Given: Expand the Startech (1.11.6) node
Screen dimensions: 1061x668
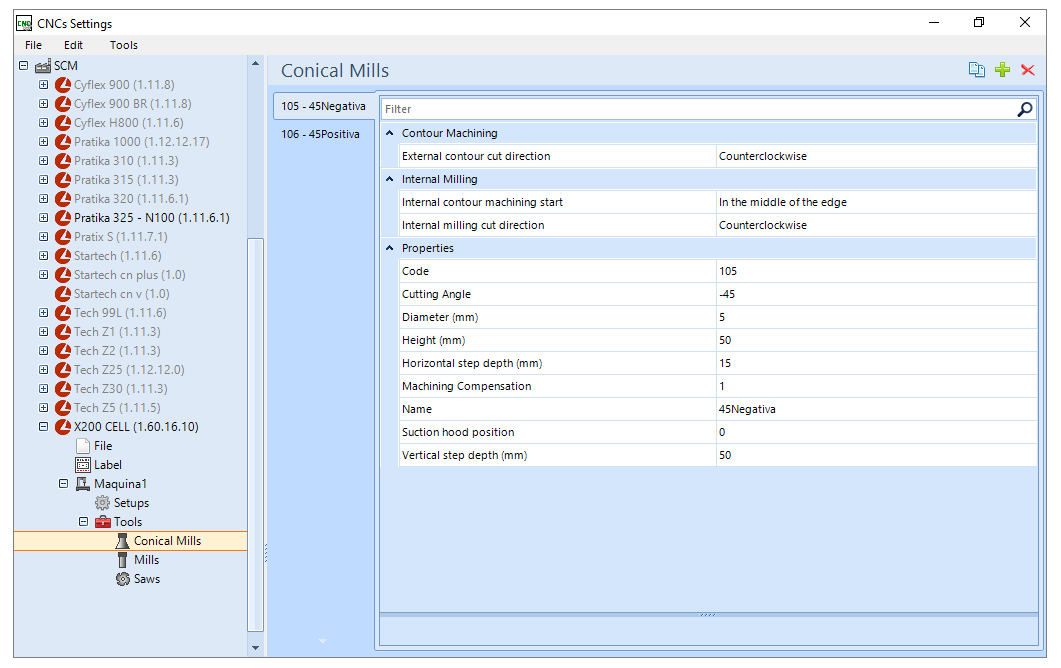Looking at the screenshot, I should [x=43, y=256].
